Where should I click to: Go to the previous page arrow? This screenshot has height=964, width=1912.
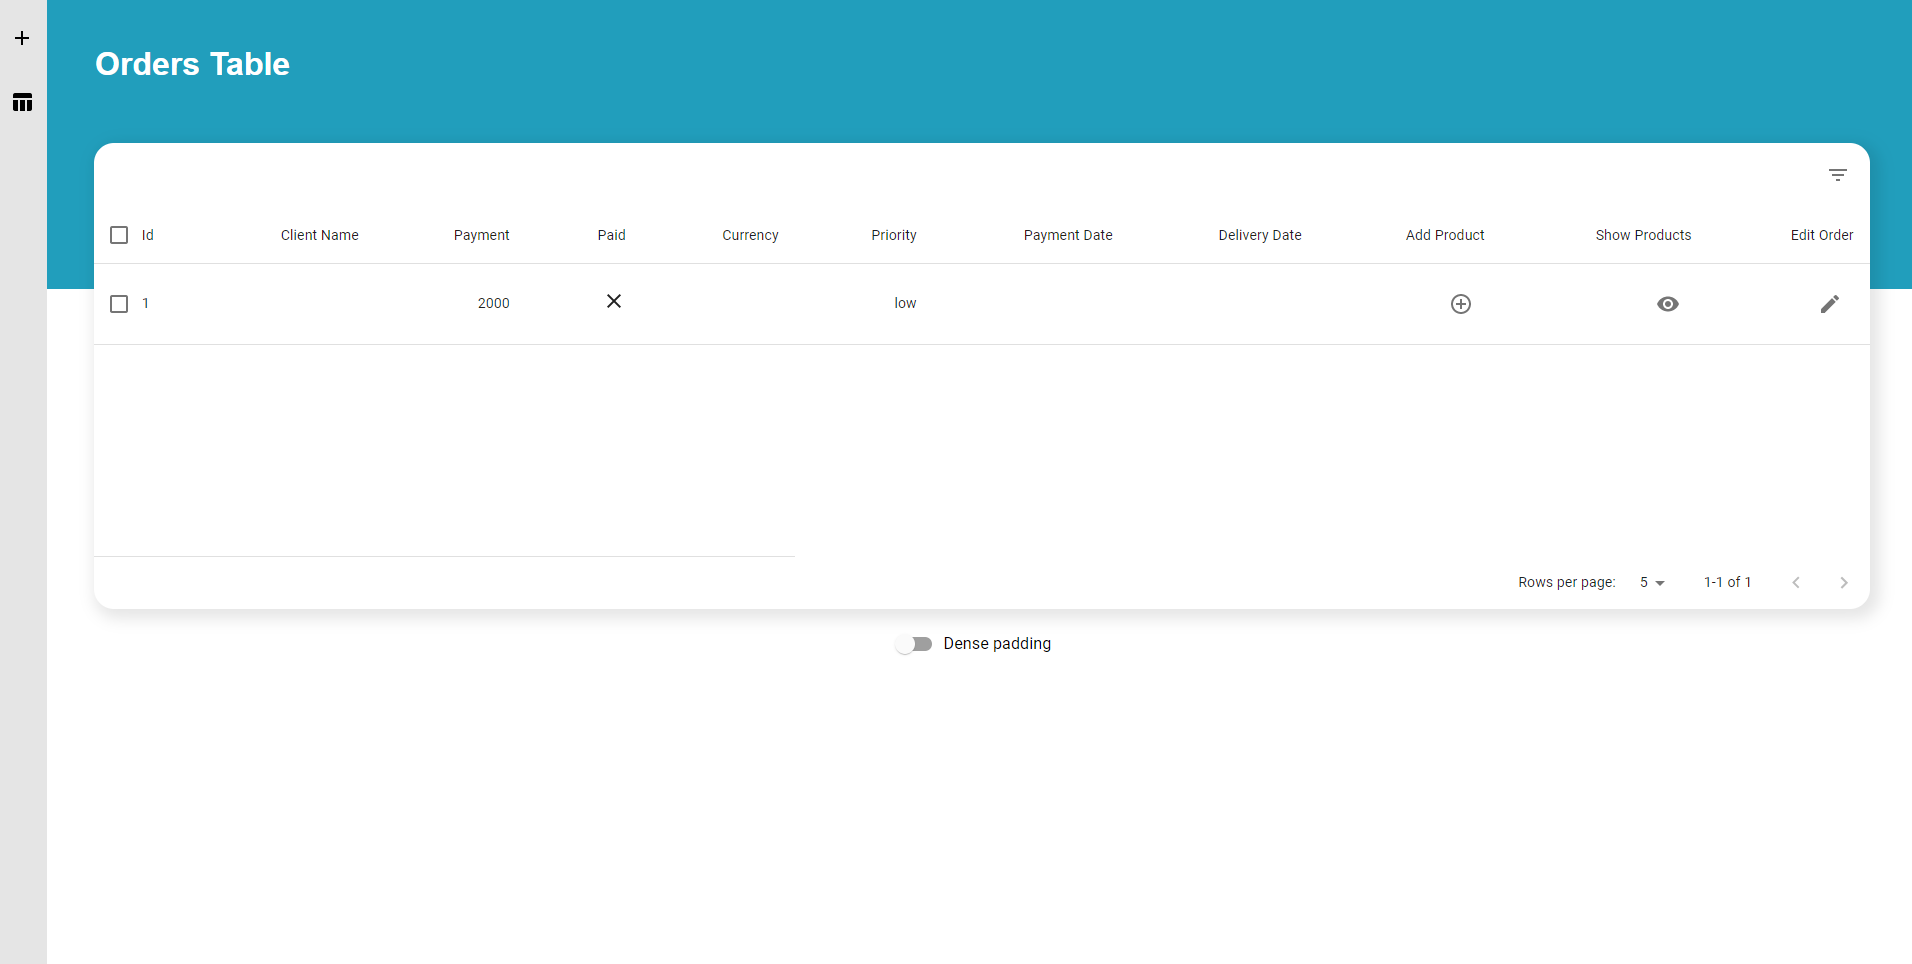click(x=1795, y=583)
